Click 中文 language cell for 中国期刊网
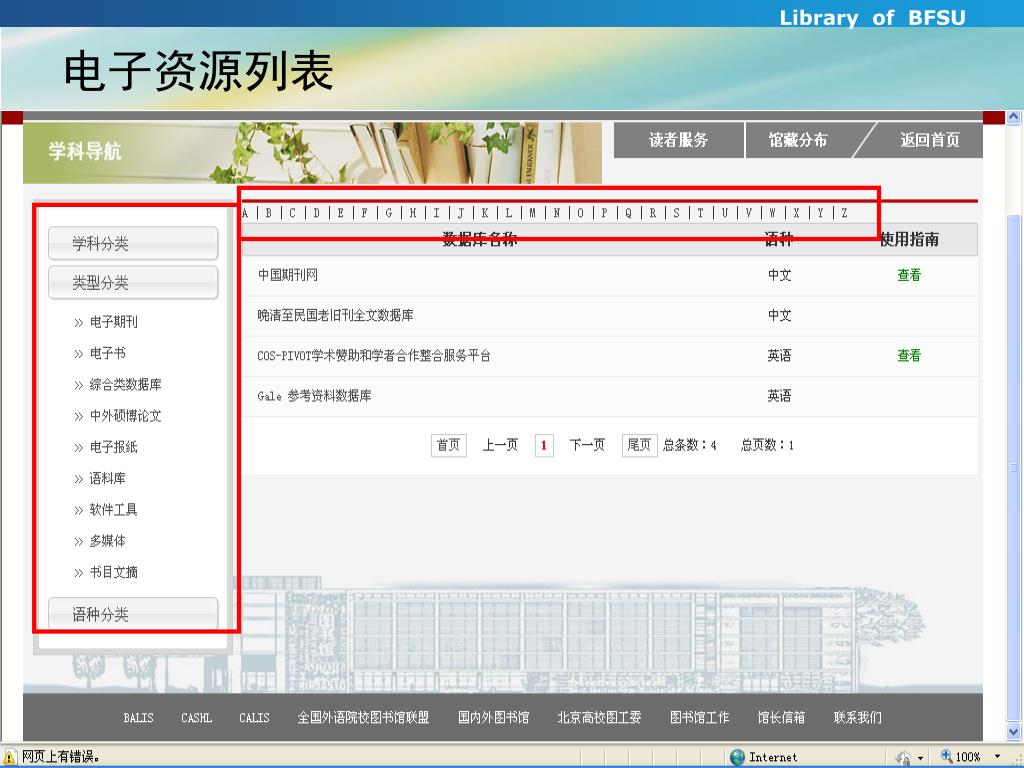The width and height of the screenshot is (1024, 768). 779,275
